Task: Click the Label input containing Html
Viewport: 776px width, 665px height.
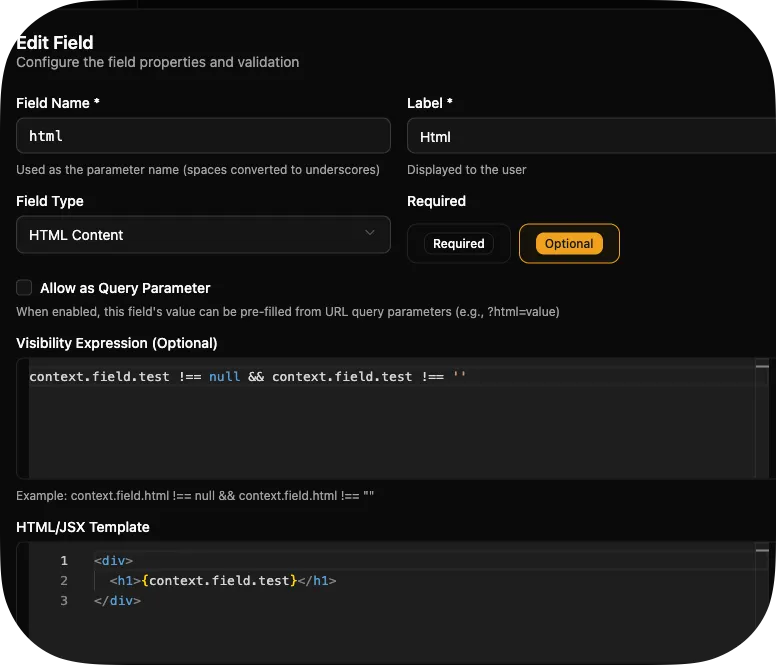Action: pyautogui.click(x=590, y=137)
